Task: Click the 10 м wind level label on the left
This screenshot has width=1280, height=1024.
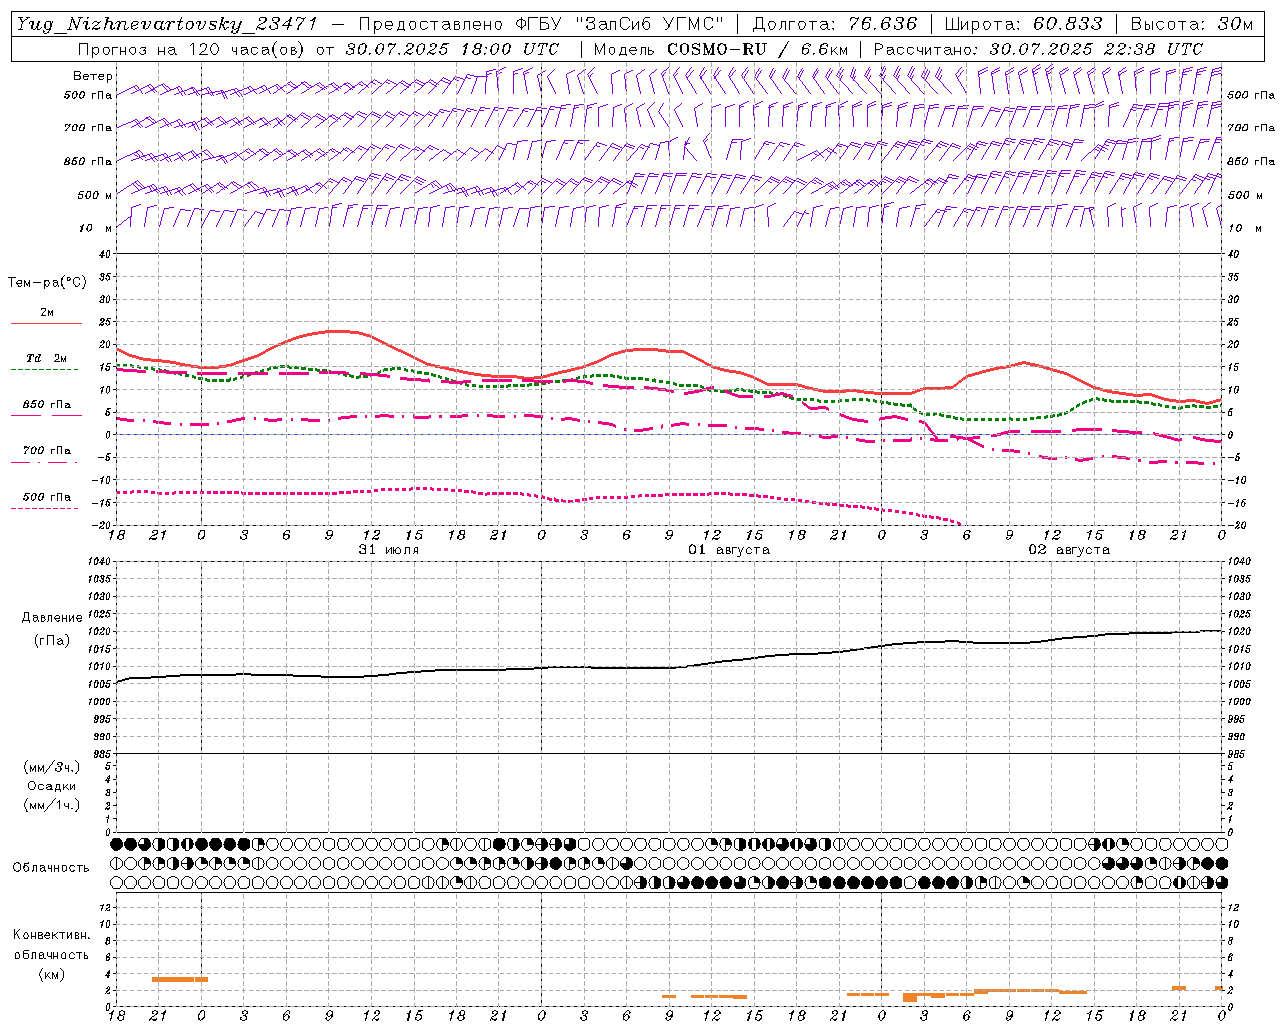Action: click(x=95, y=228)
